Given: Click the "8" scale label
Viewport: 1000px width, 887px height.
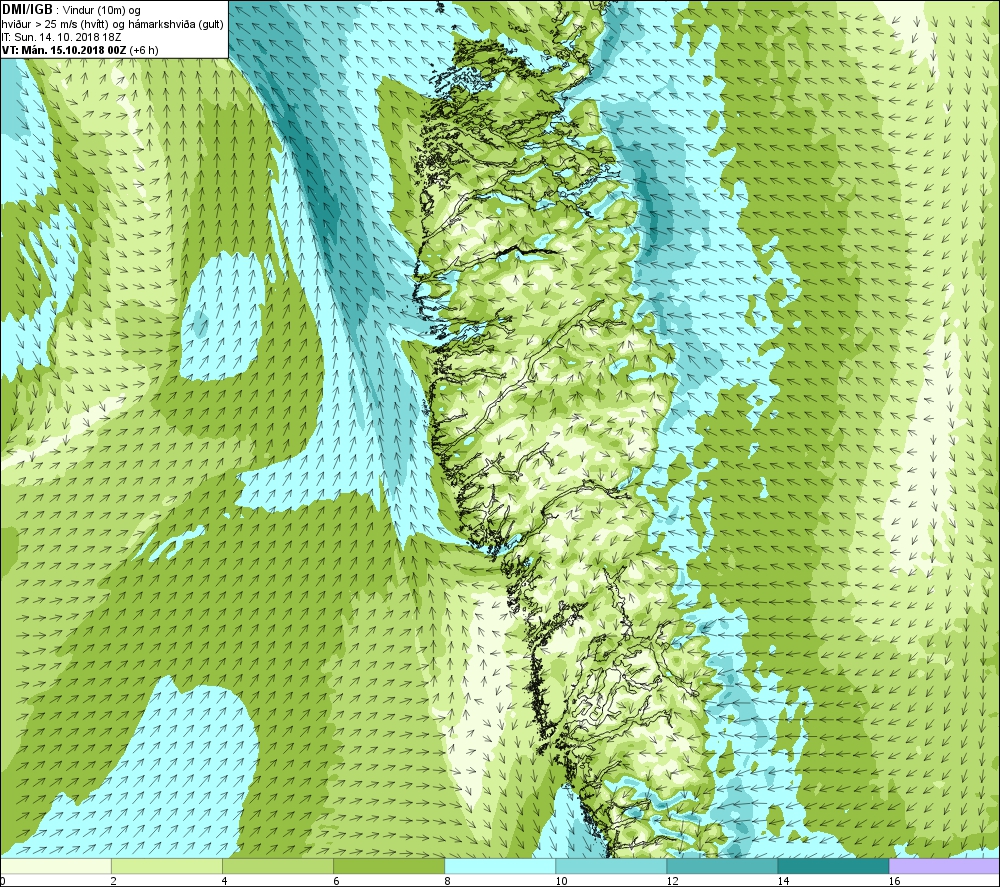Looking at the screenshot, I should pos(447,881).
